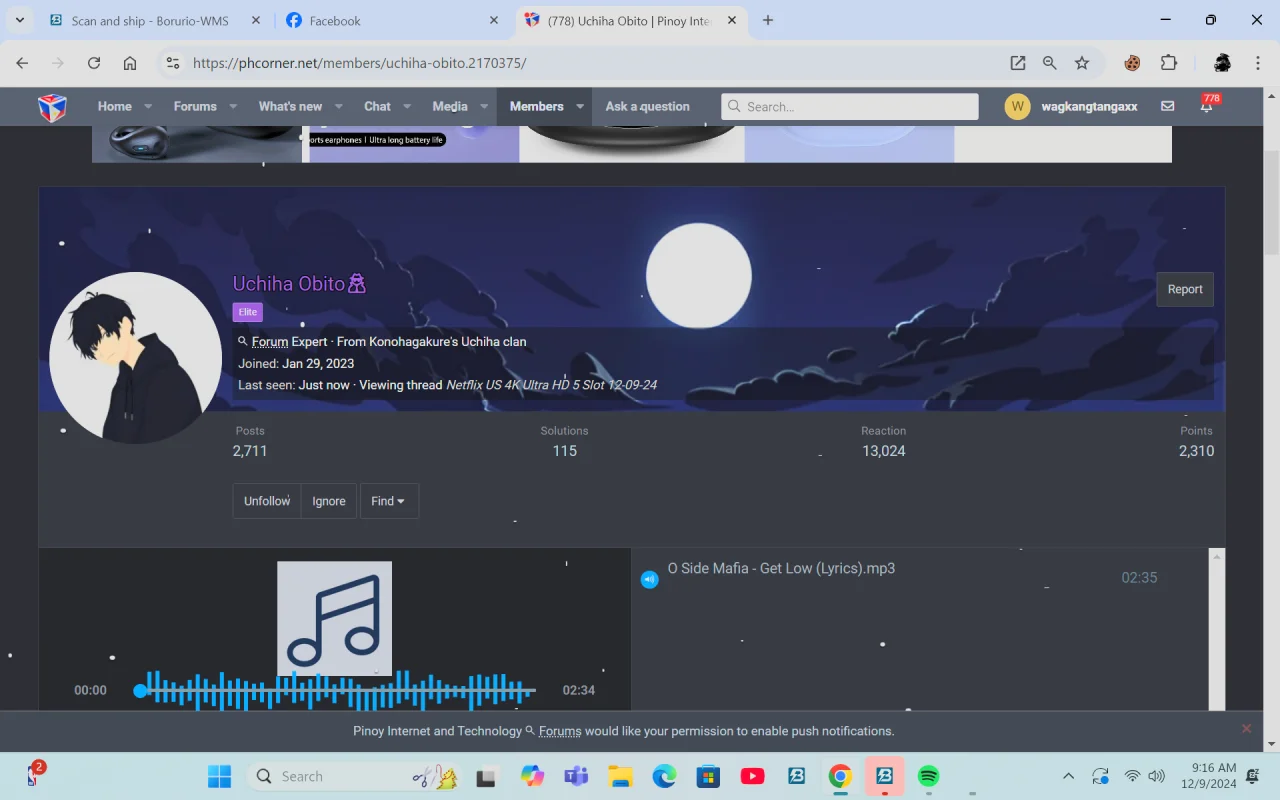1280x800 pixels.
Task: Click the forum search field
Action: pyautogui.click(x=850, y=106)
